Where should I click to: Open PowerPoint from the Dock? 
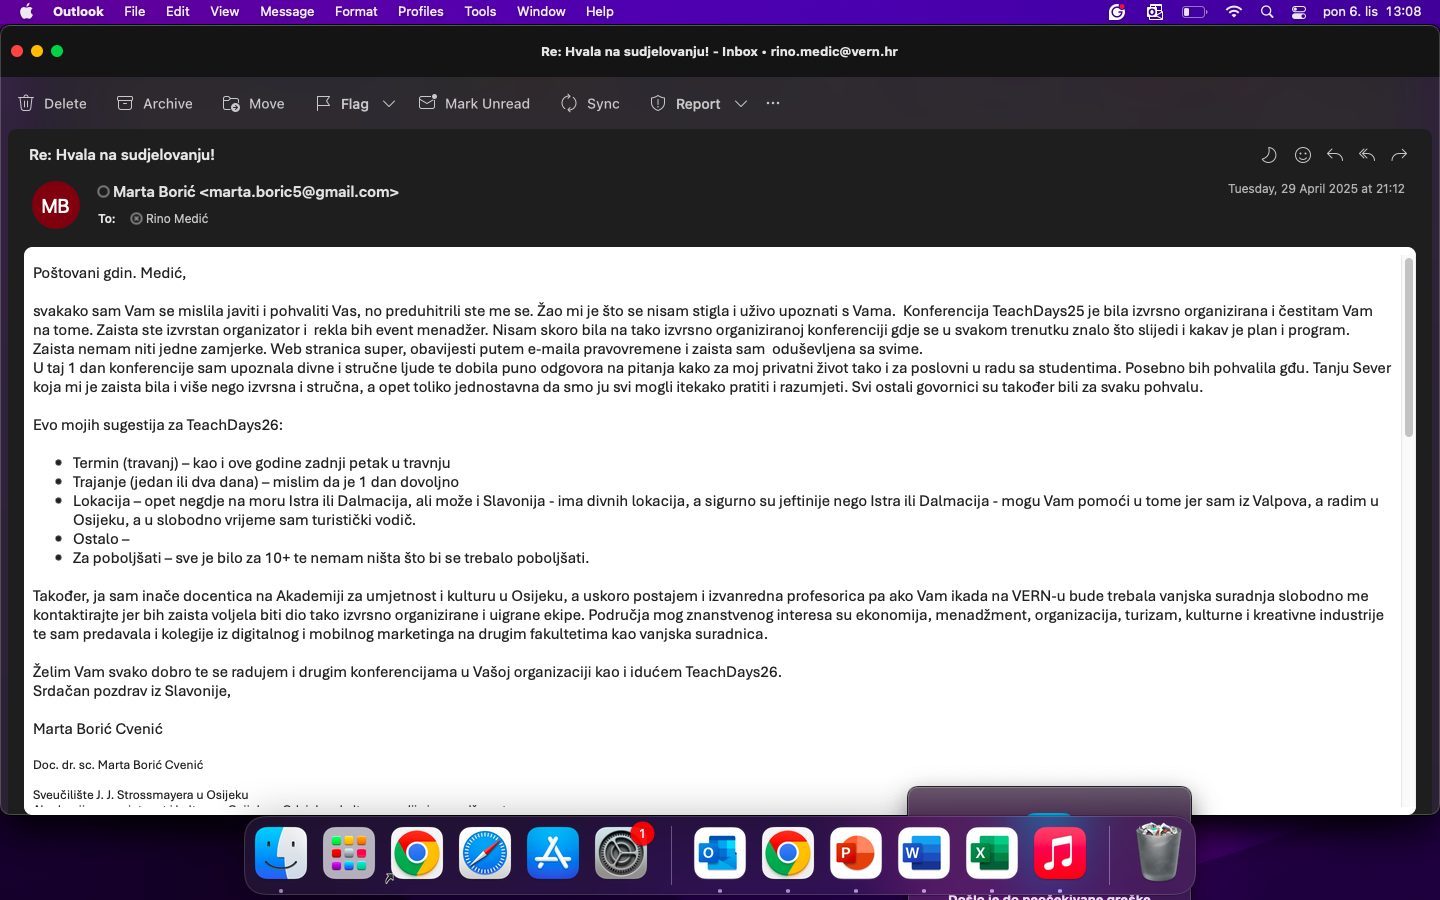coord(856,853)
